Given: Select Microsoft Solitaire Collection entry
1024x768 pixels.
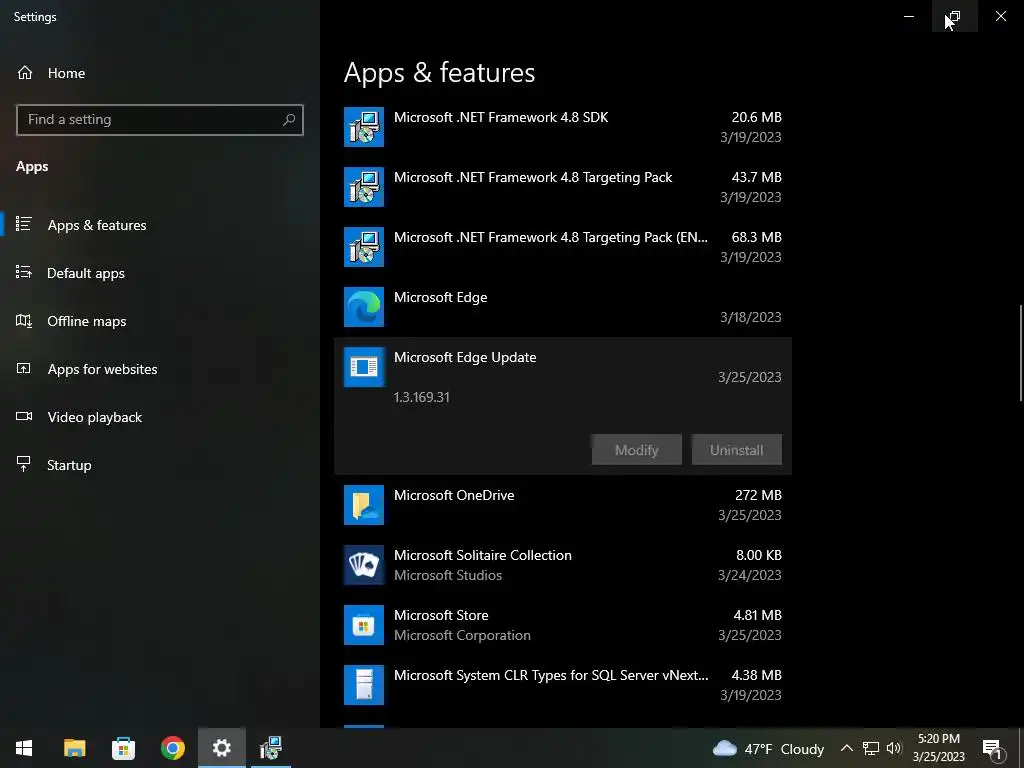Looking at the screenshot, I should point(562,565).
